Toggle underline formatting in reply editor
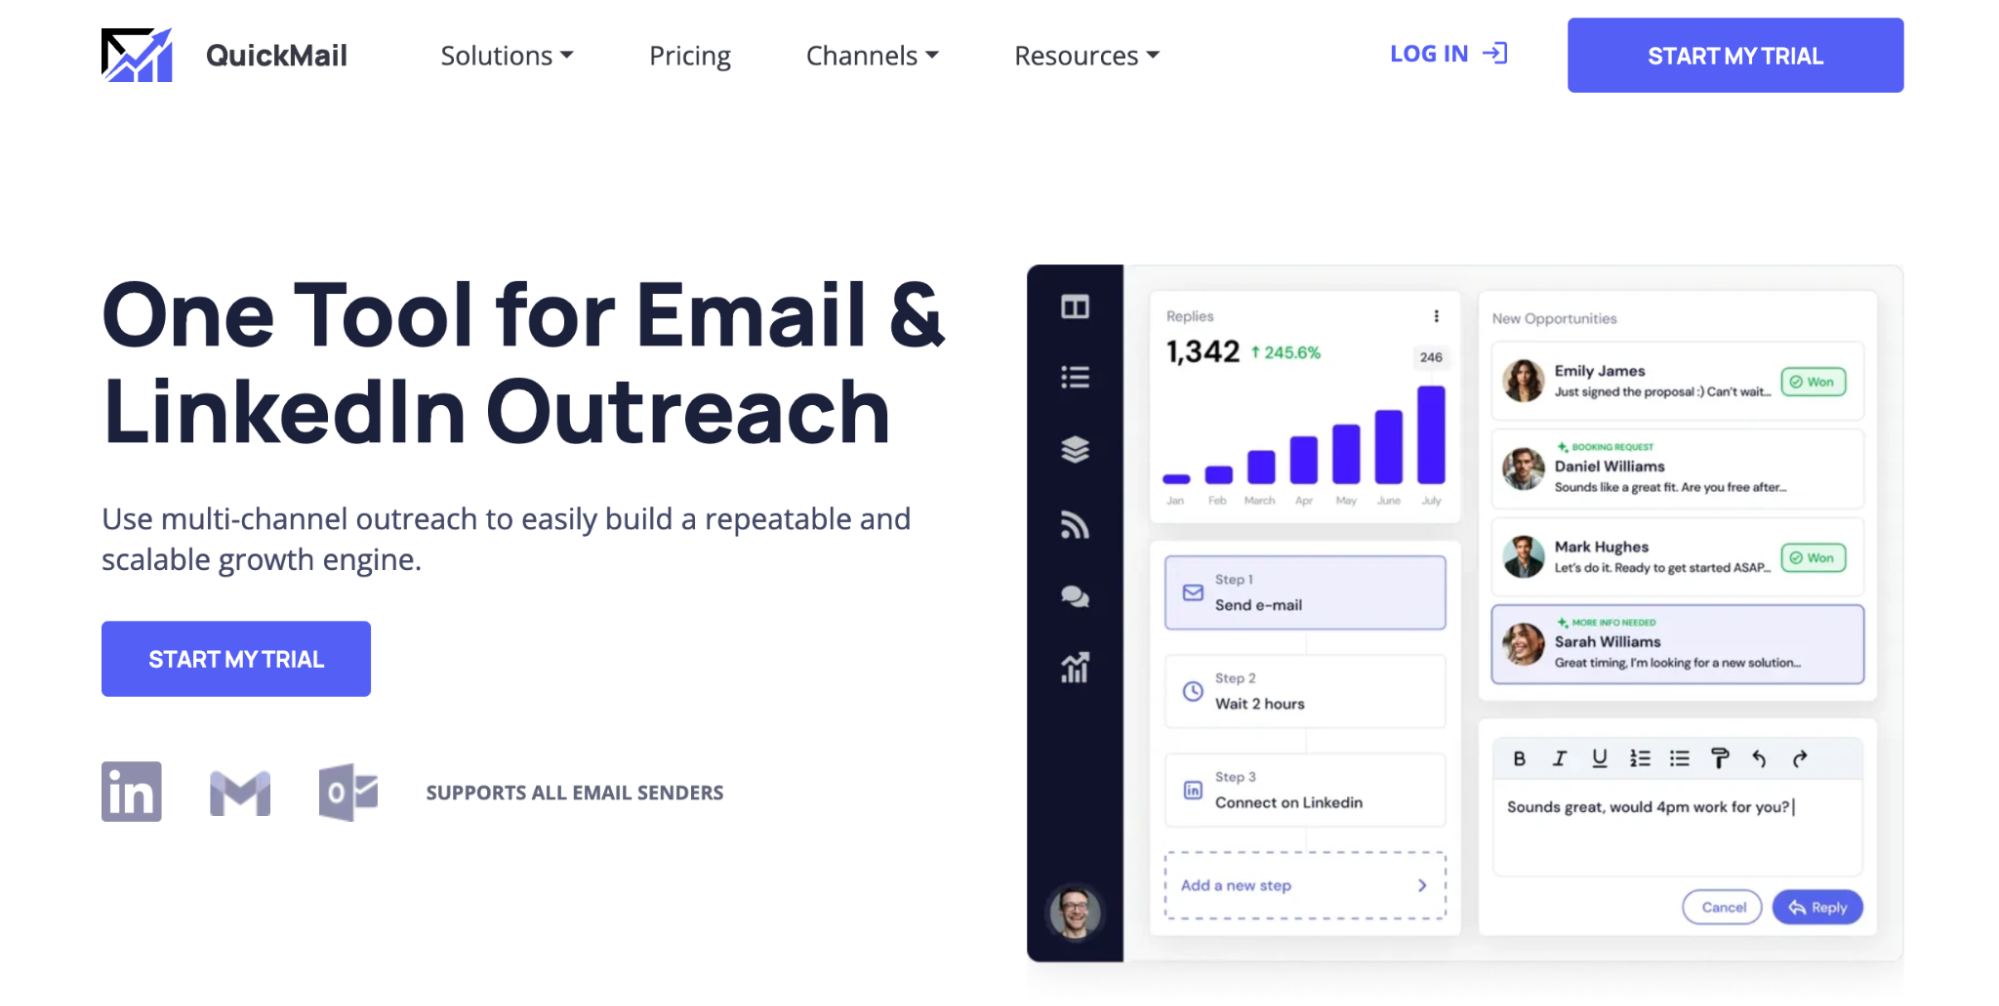1999x1006 pixels. pyautogui.click(x=1598, y=758)
